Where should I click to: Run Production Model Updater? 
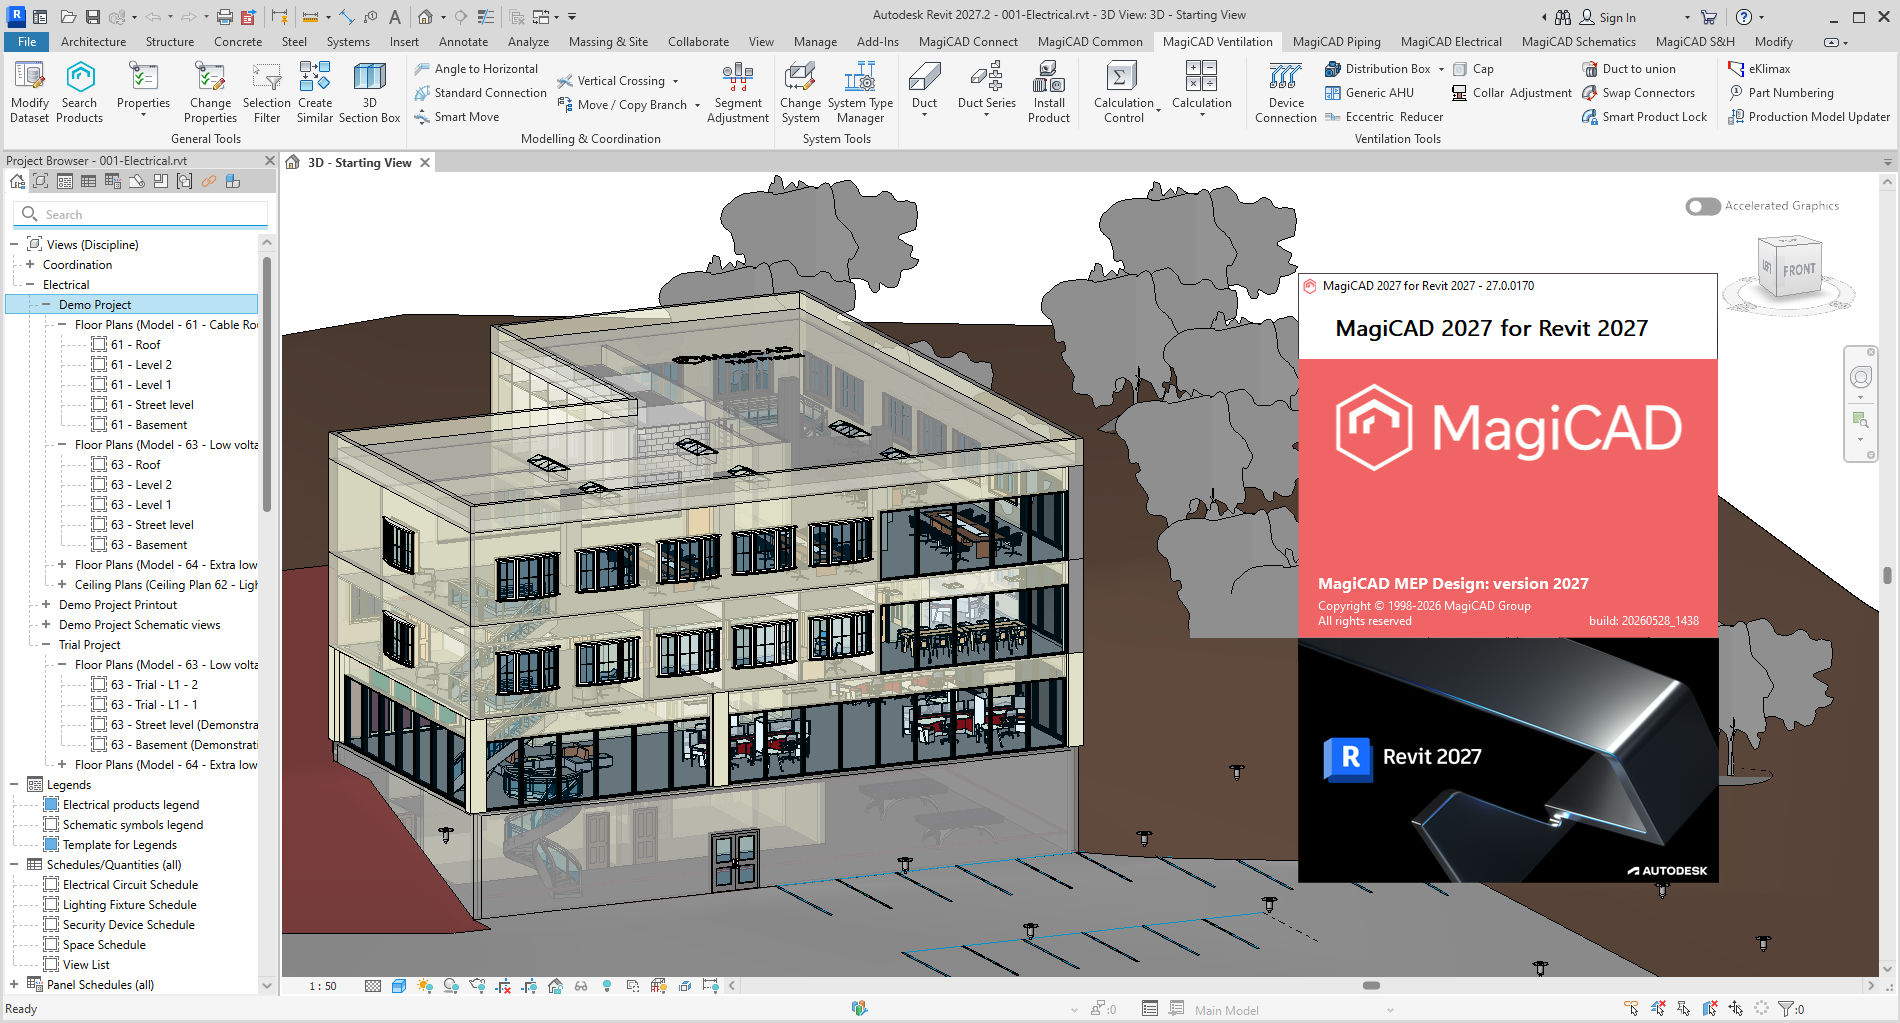click(1809, 117)
